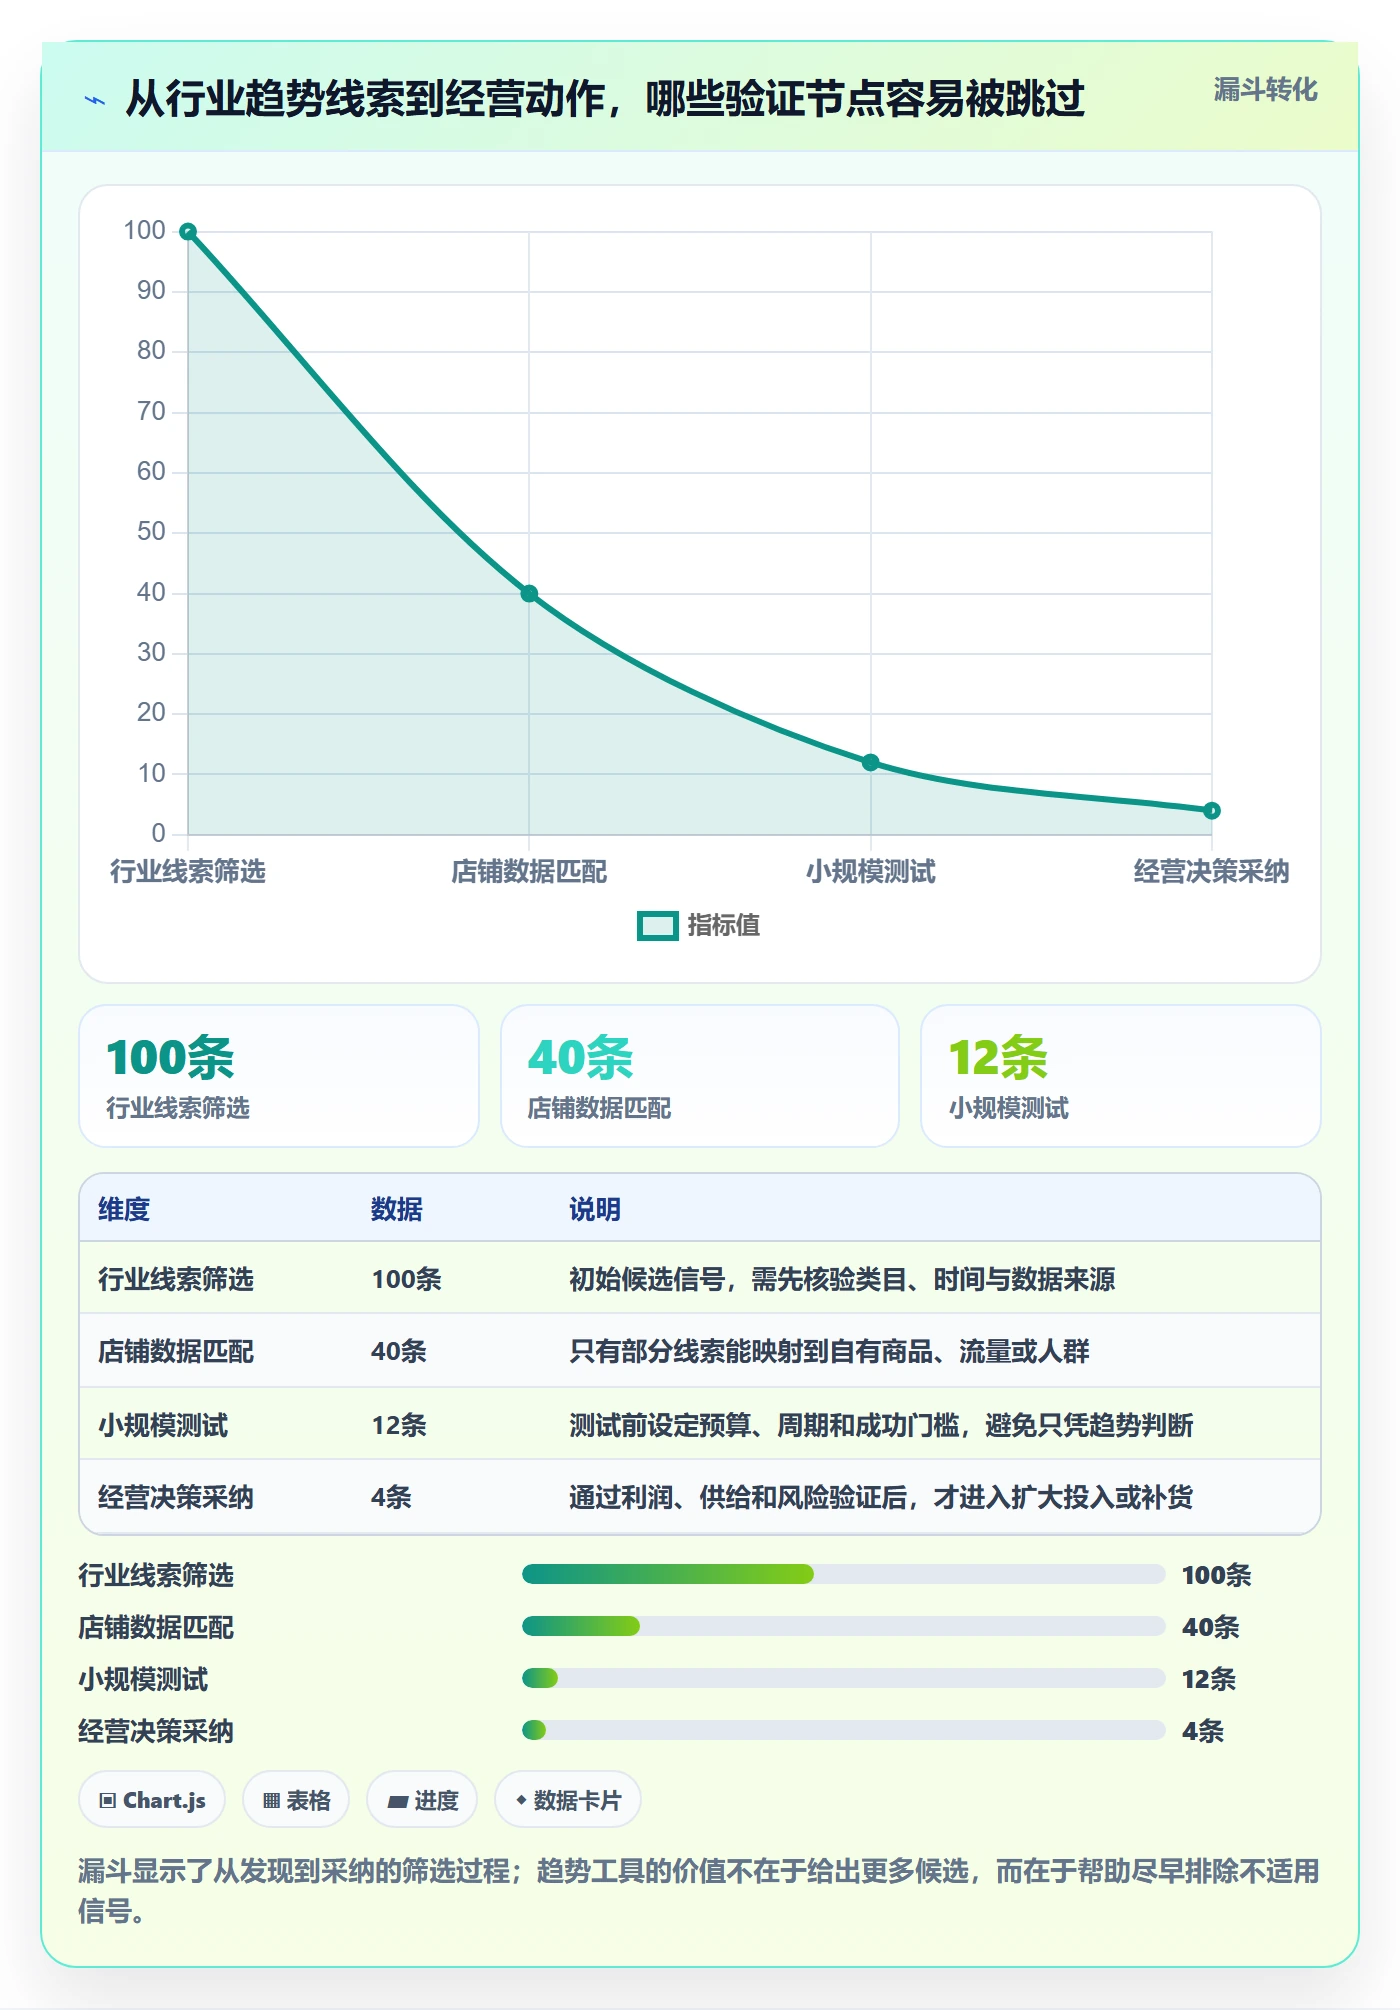Click the 漏斗转化 label in the header

click(x=1265, y=90)
